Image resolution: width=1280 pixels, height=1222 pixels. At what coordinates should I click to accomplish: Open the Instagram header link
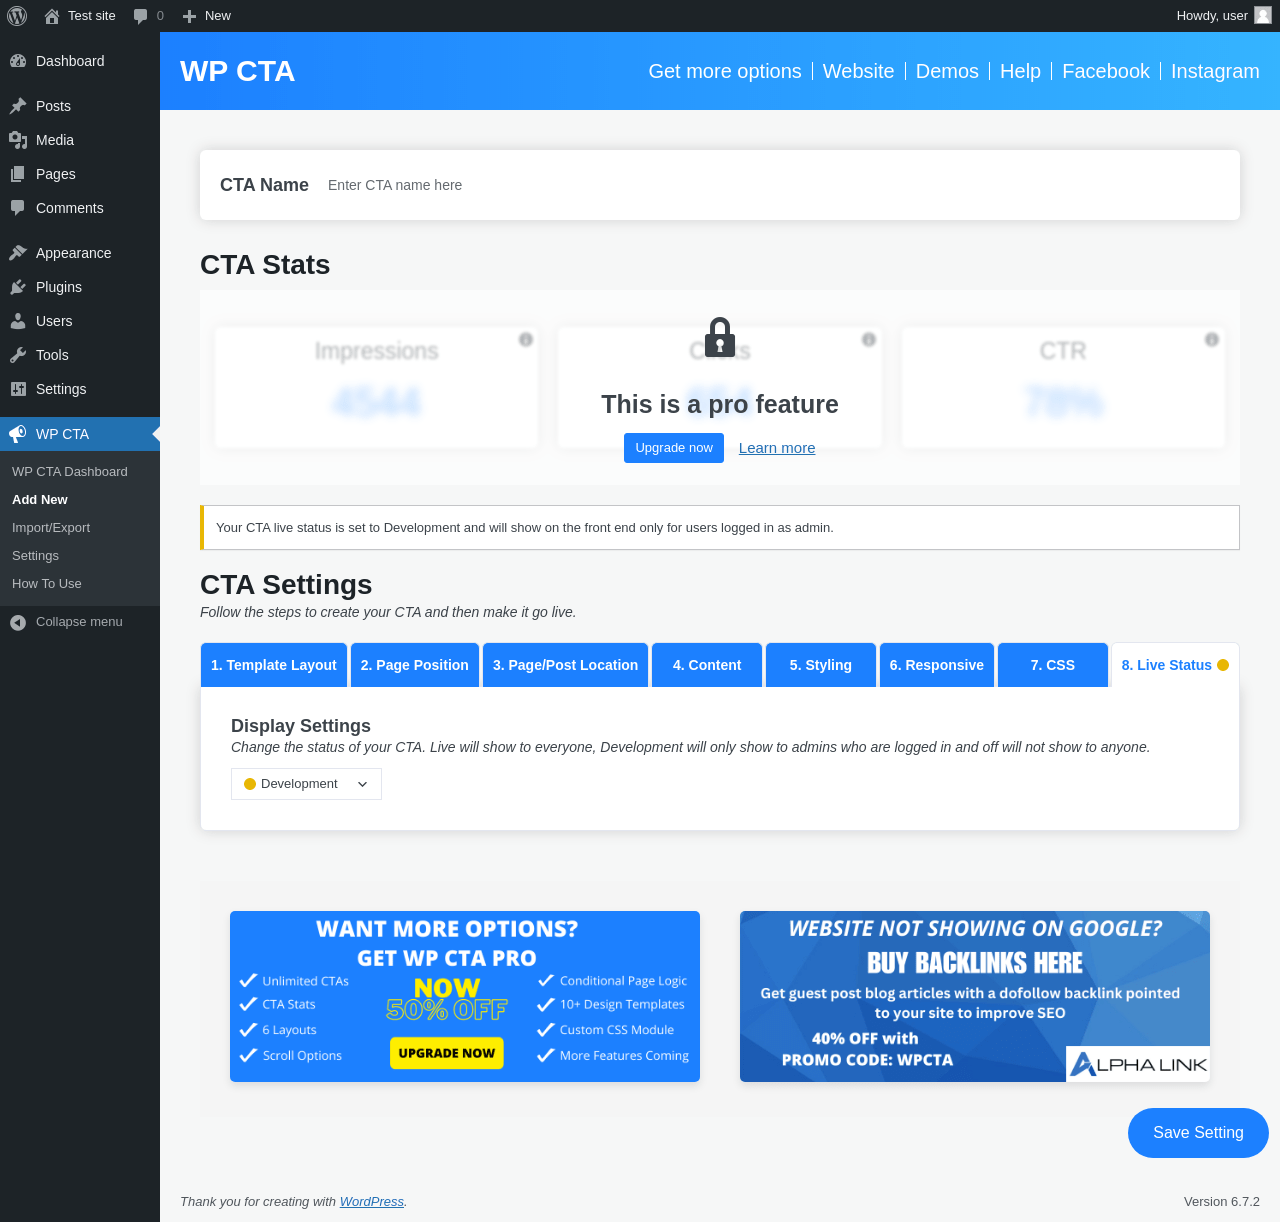1215,71
